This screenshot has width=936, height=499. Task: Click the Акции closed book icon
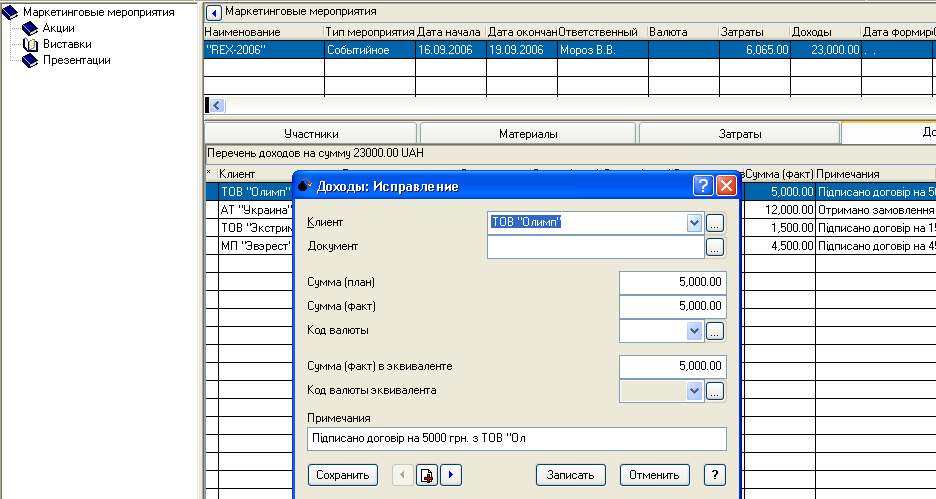[29, 28]
